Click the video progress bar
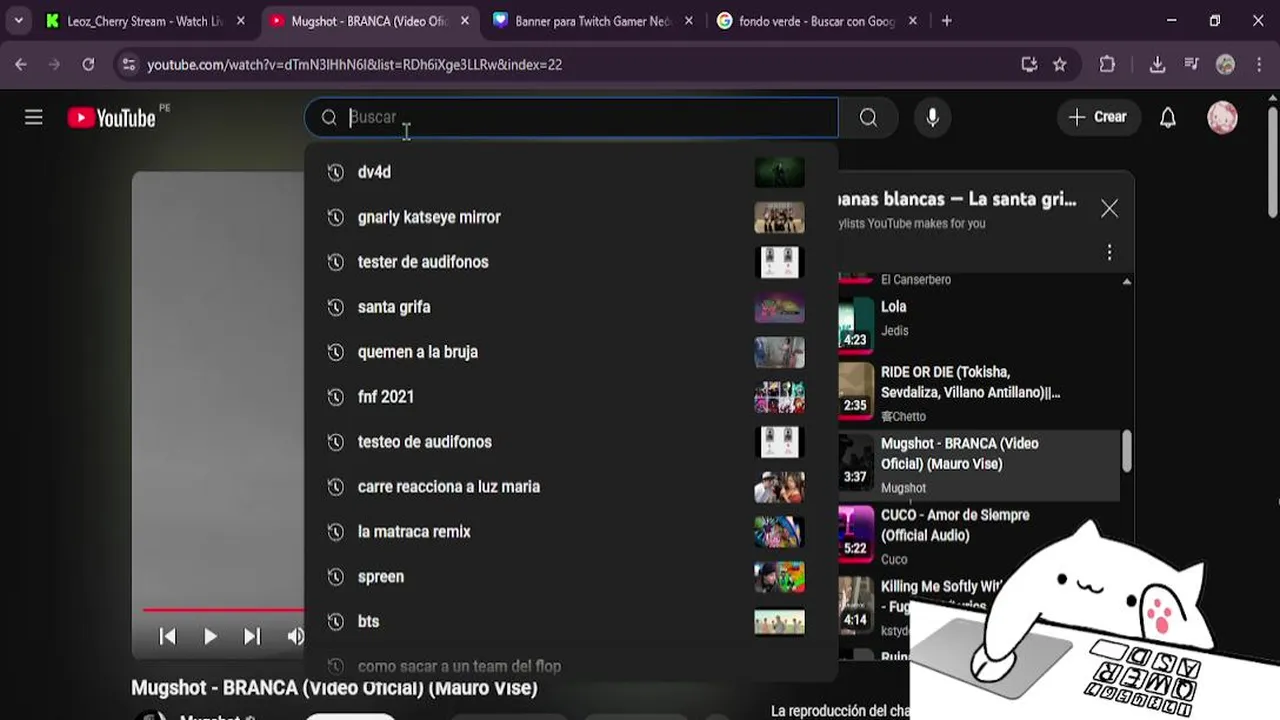The height and width of the screenshot is (720, 1280). click(224, 609)
